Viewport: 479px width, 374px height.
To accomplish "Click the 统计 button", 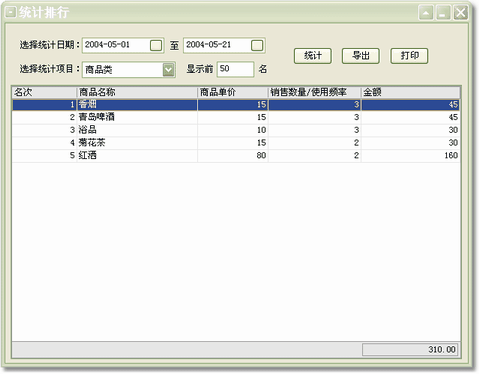I will (x=313, y=56).
